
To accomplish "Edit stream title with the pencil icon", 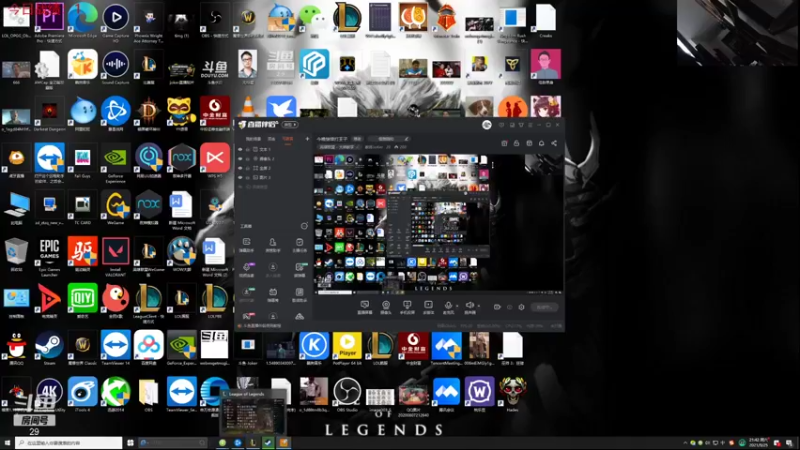I will [x=407, y=139].
